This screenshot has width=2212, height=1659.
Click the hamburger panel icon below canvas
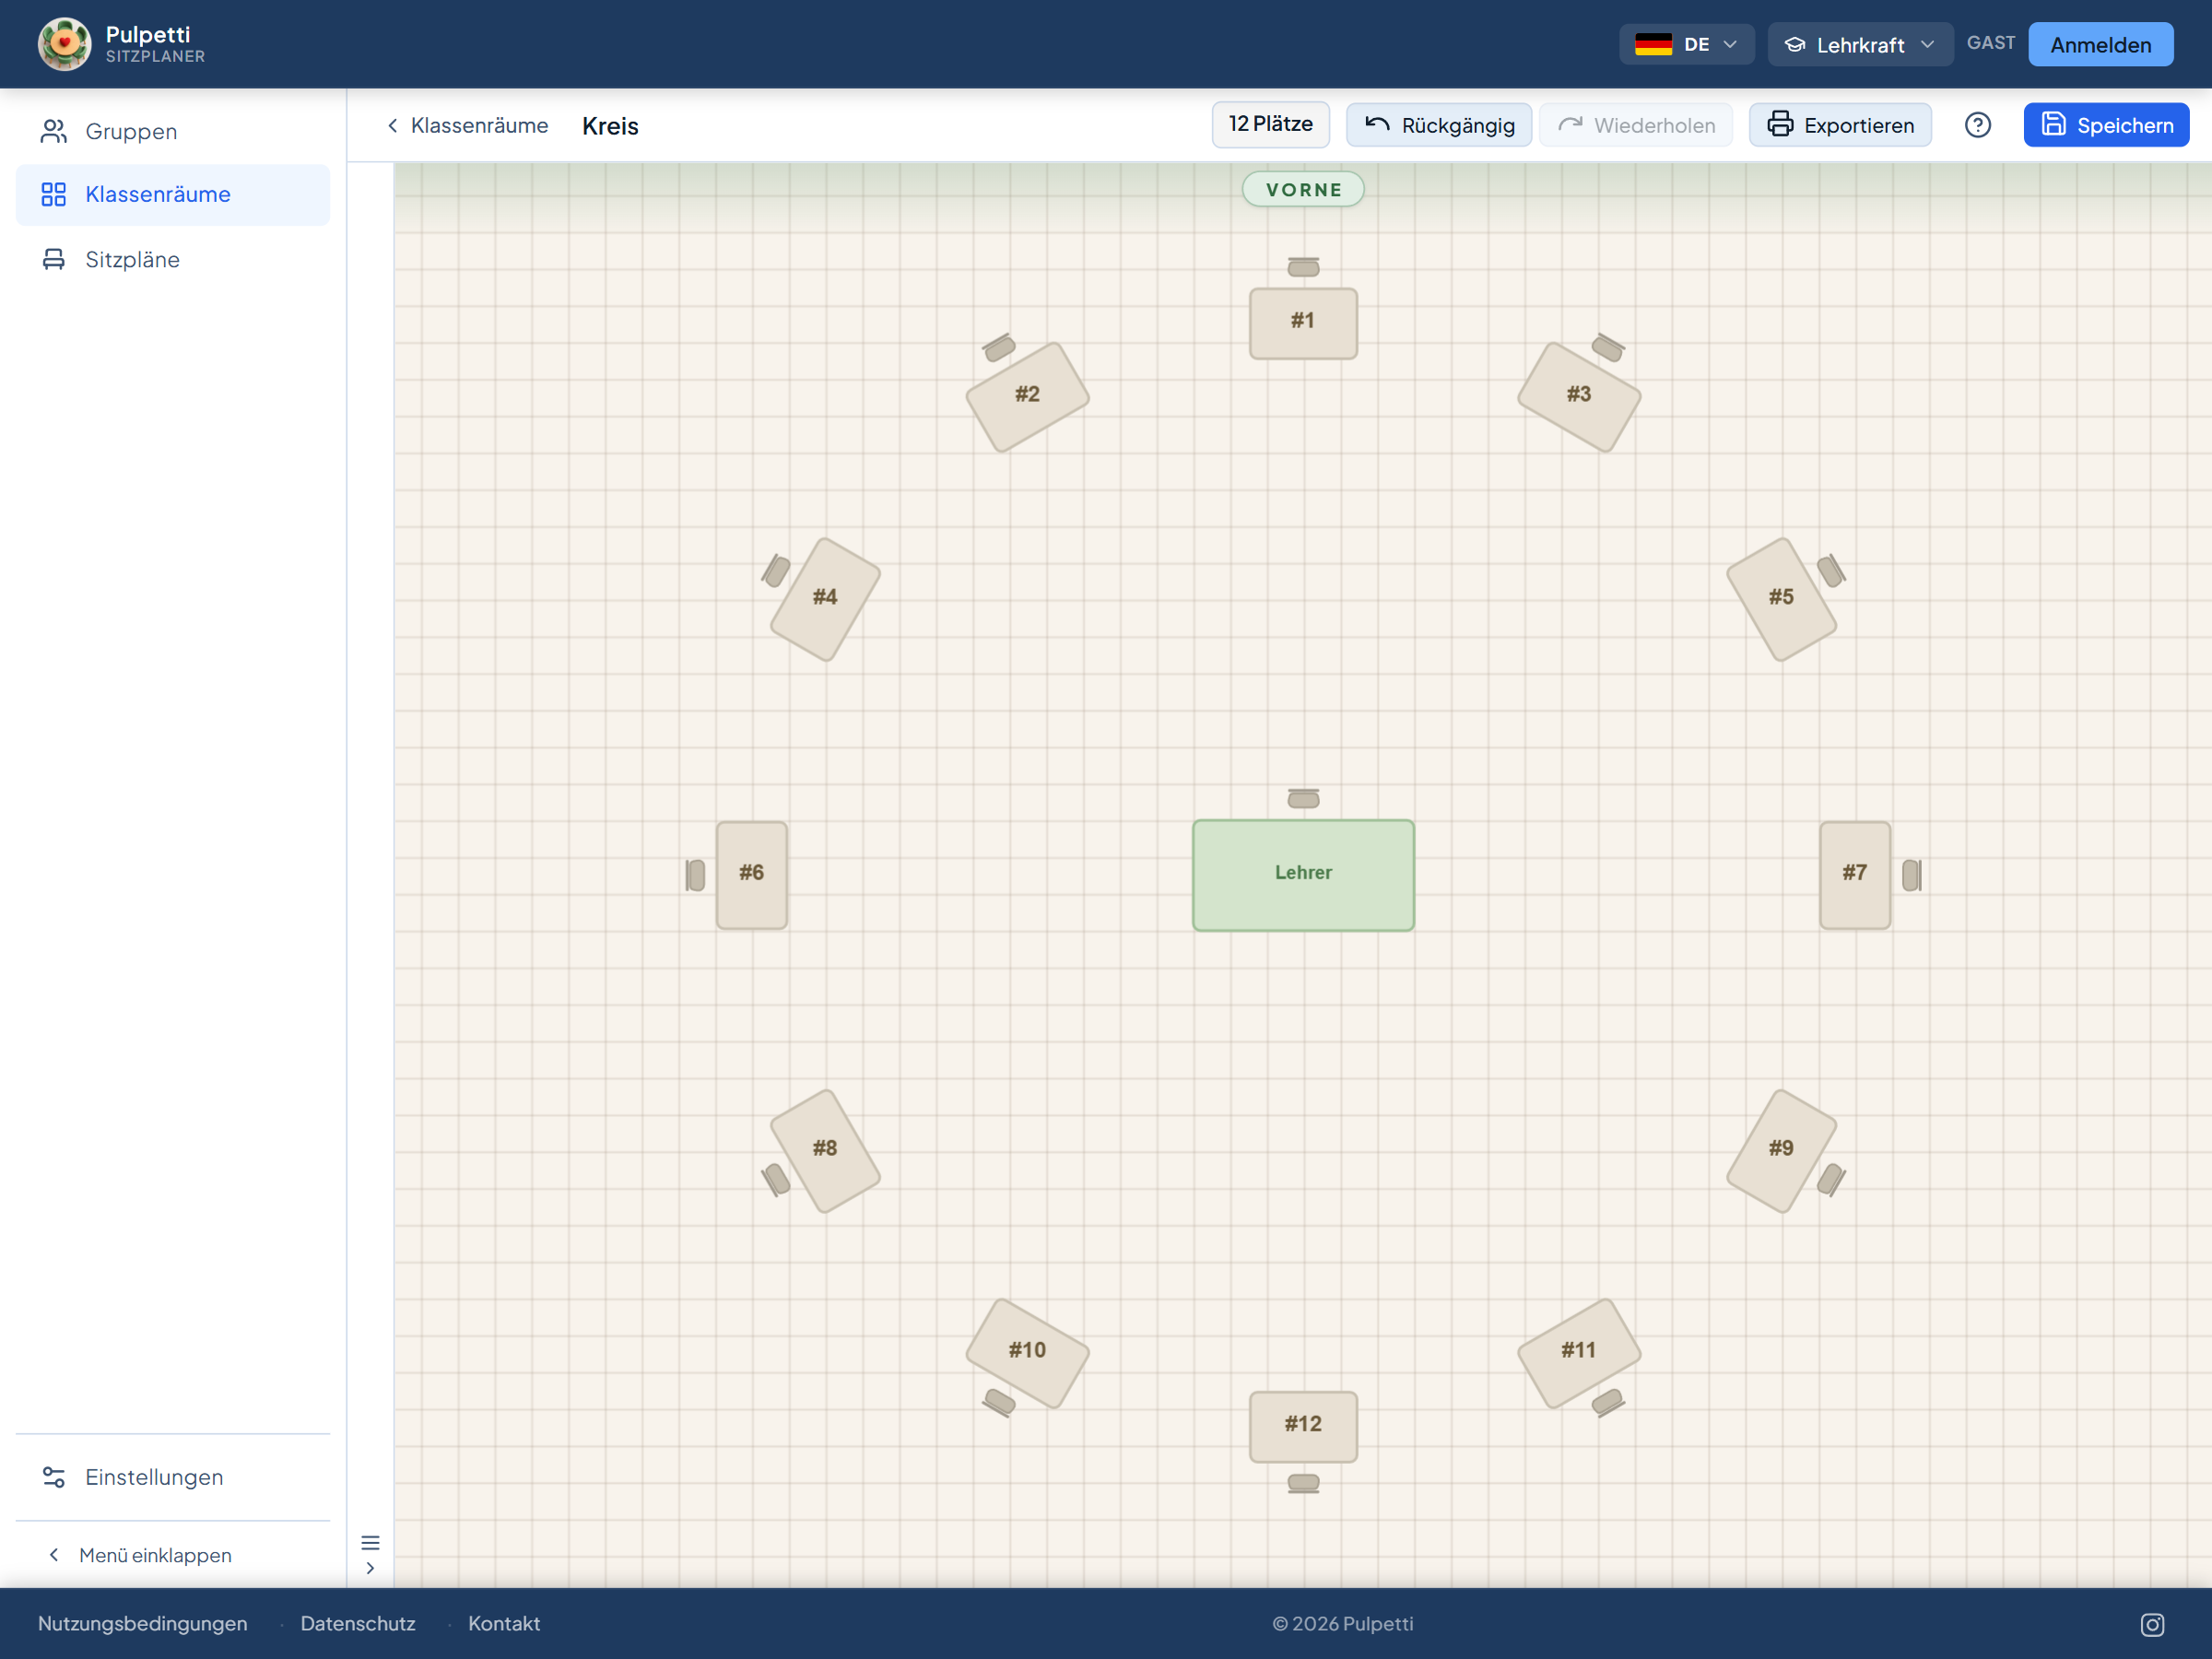point(370,1542)
